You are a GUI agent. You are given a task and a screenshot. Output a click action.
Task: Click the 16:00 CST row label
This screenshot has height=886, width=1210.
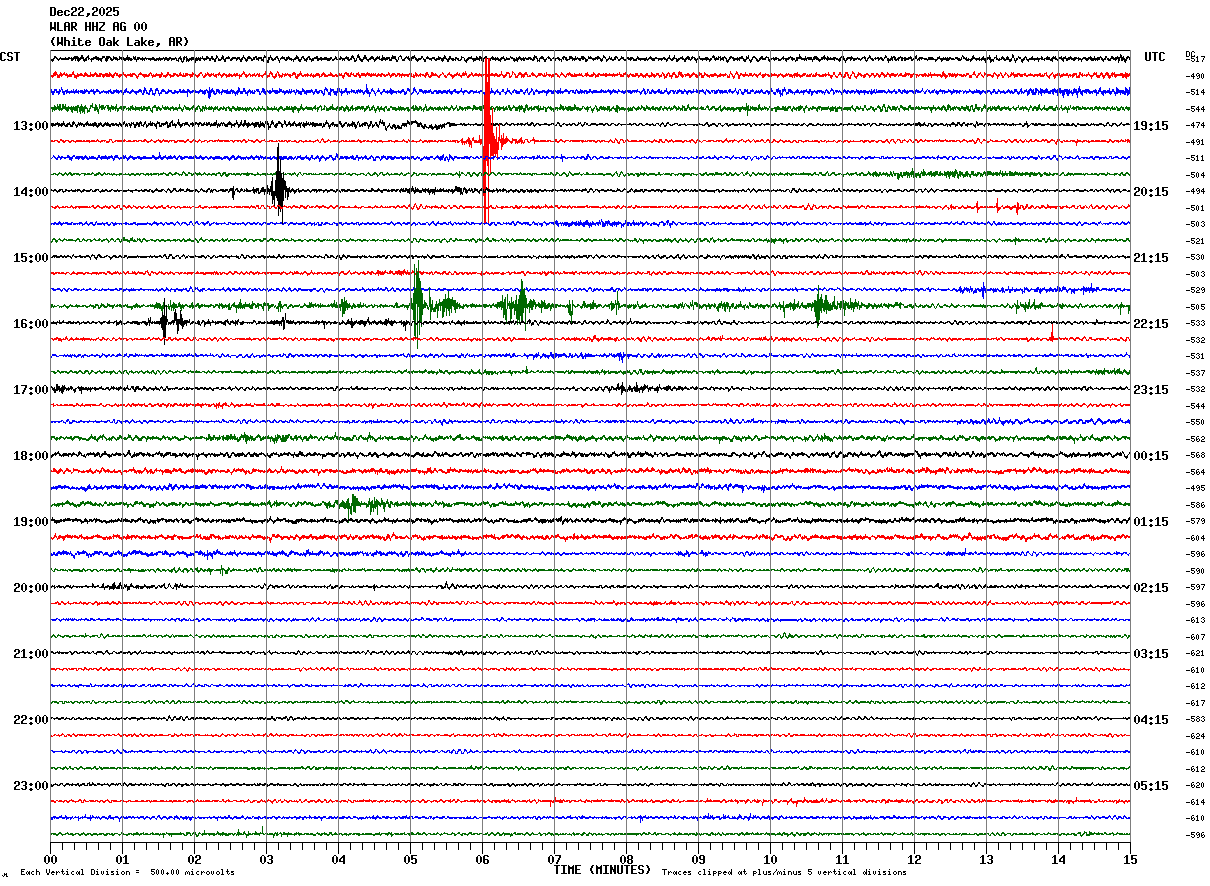point(30,324)
